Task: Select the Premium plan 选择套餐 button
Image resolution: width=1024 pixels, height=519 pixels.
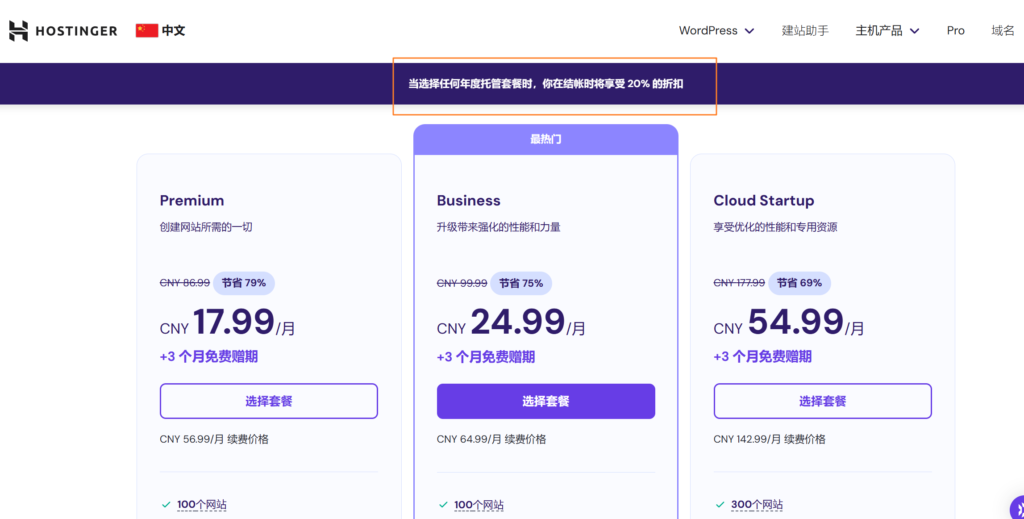Action: click(x=268, y=401)
